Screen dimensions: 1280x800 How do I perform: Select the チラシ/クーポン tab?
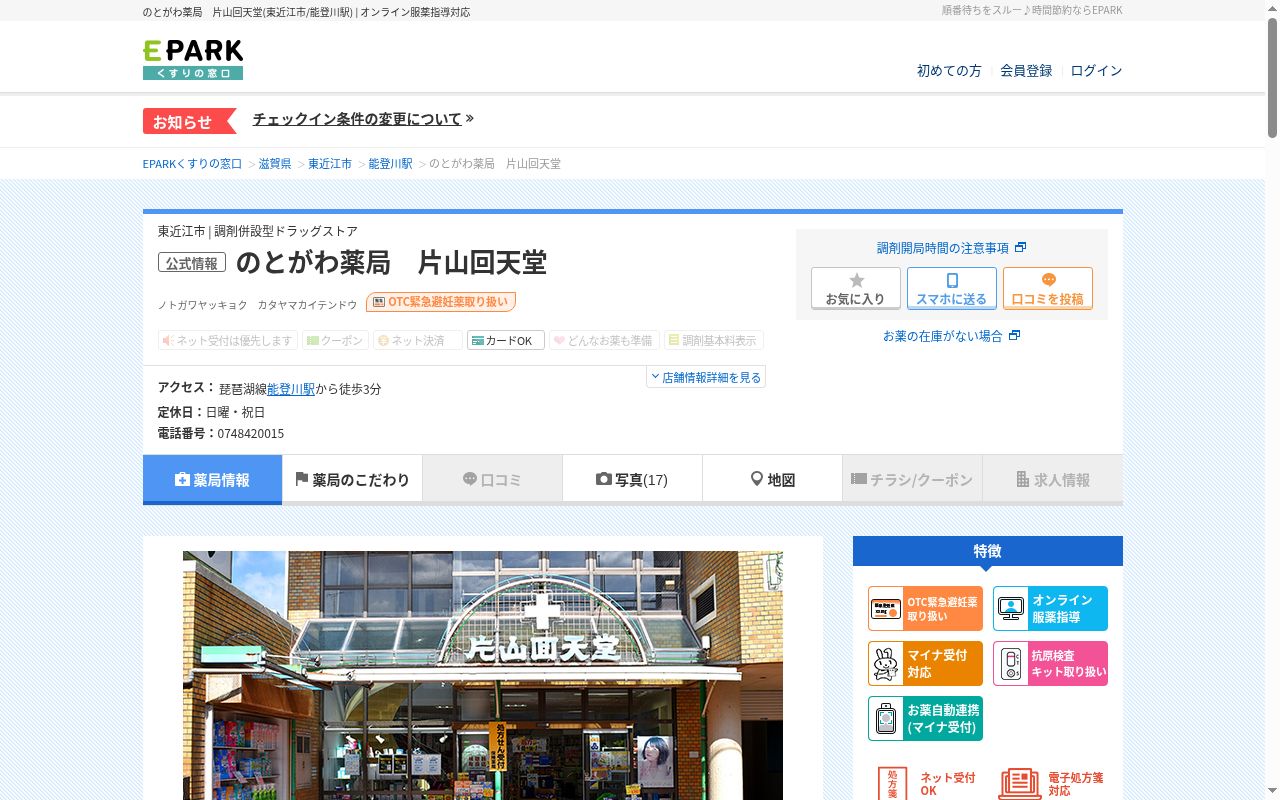(x=912, y=479)
